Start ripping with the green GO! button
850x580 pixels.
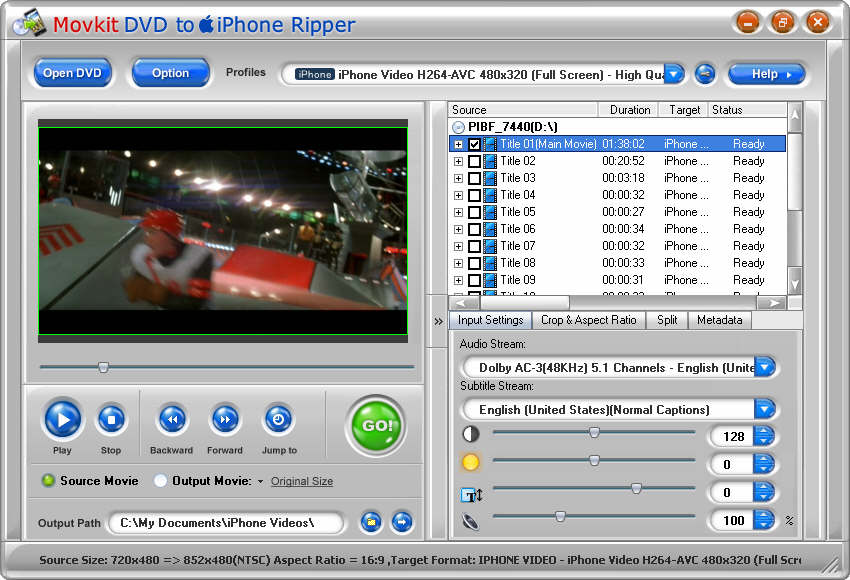pyautogui.click(x=376, y=426)
